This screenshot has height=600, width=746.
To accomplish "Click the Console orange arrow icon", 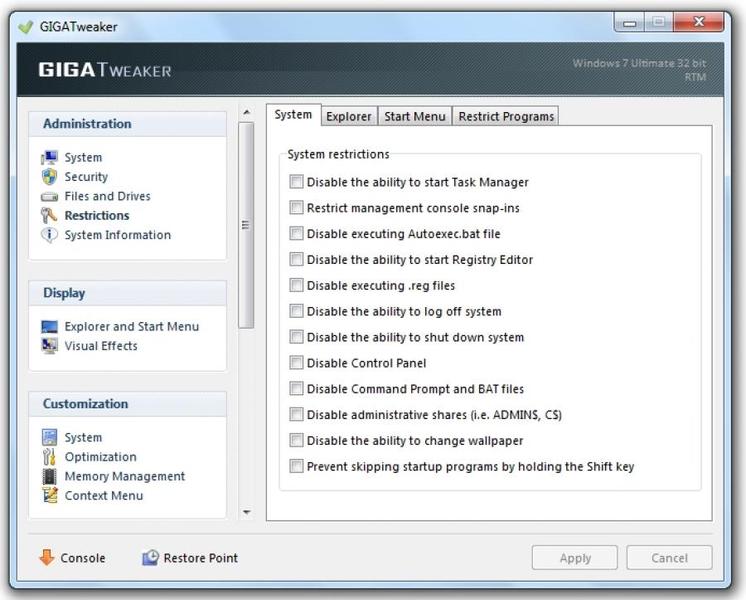I will click(x=46, y=557).
